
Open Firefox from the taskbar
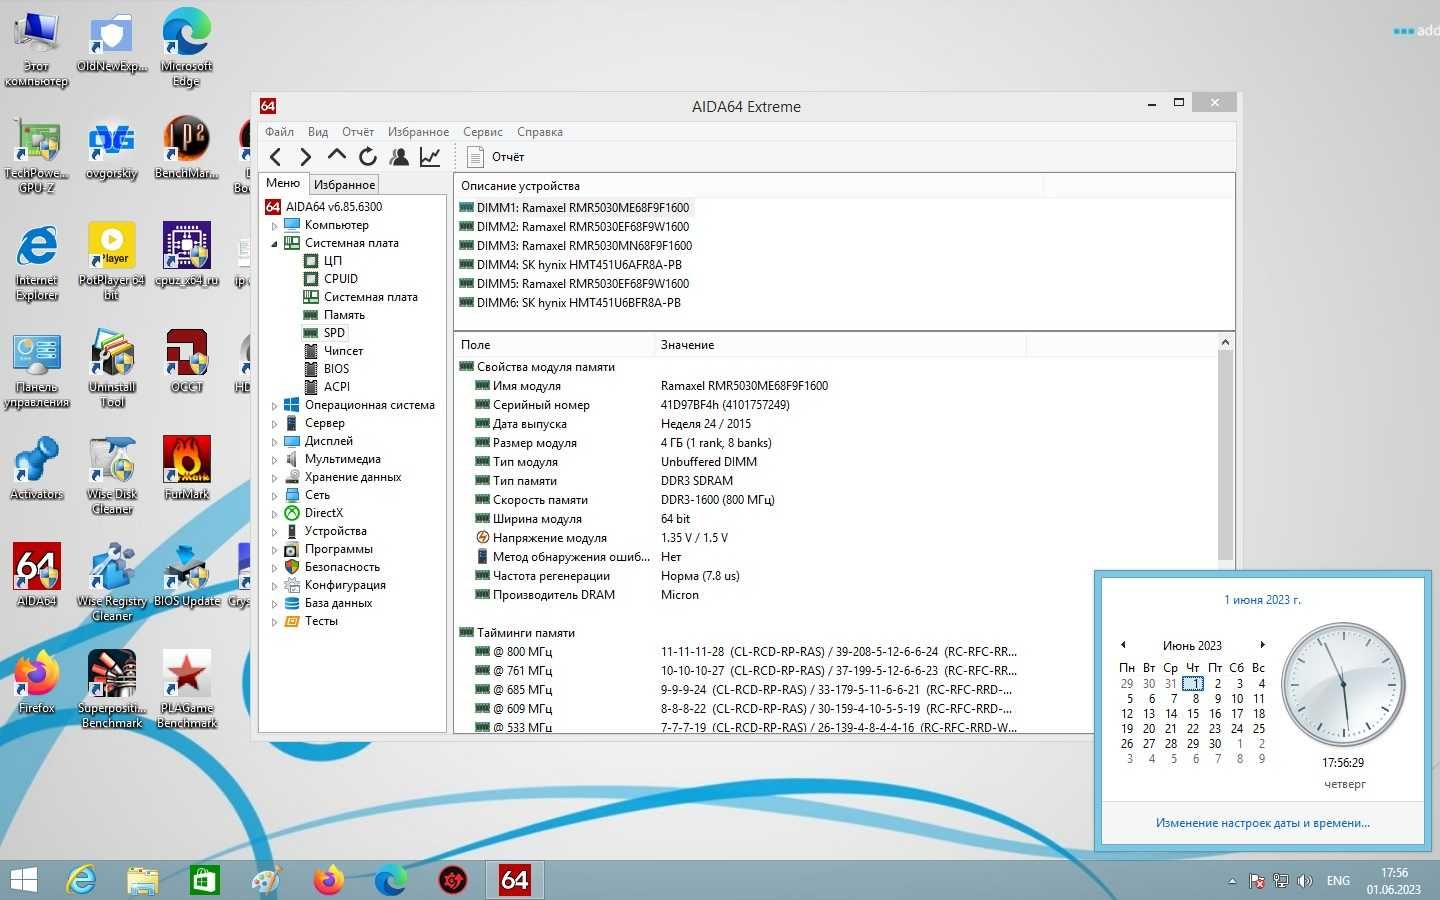coord(329,880)
